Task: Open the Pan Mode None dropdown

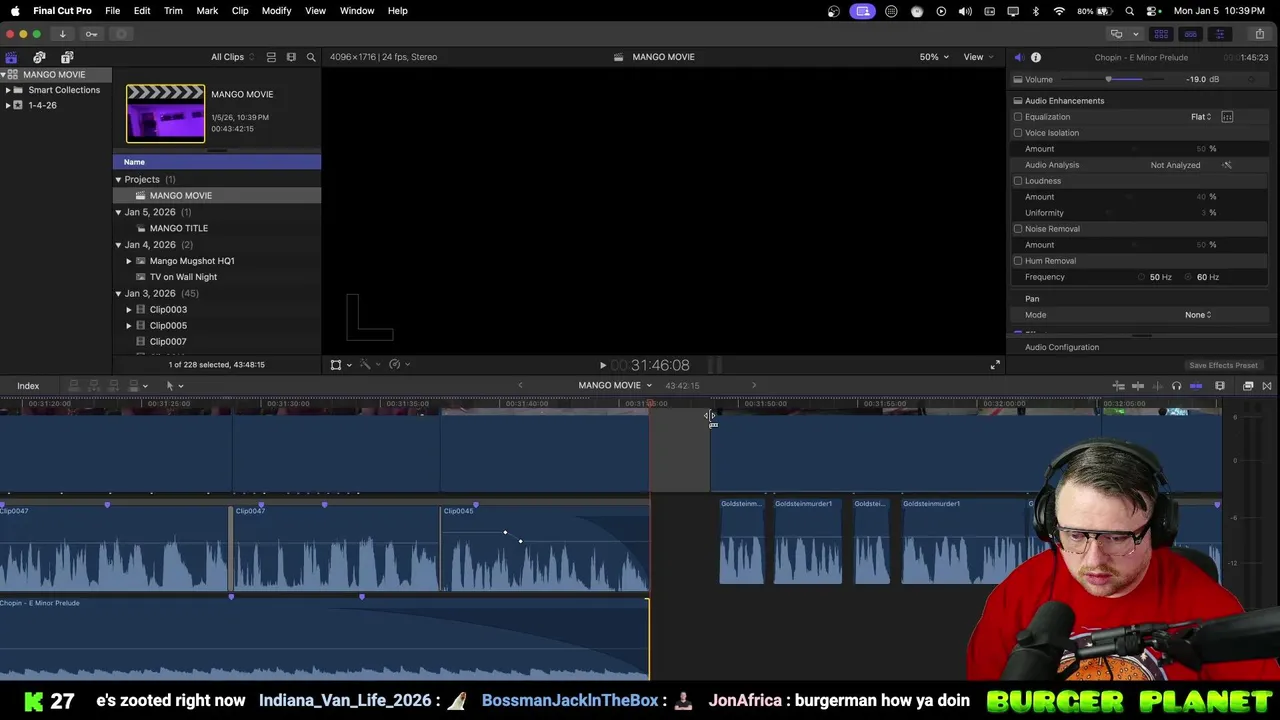Action: pyautogui.click(x=1198, y=315)
